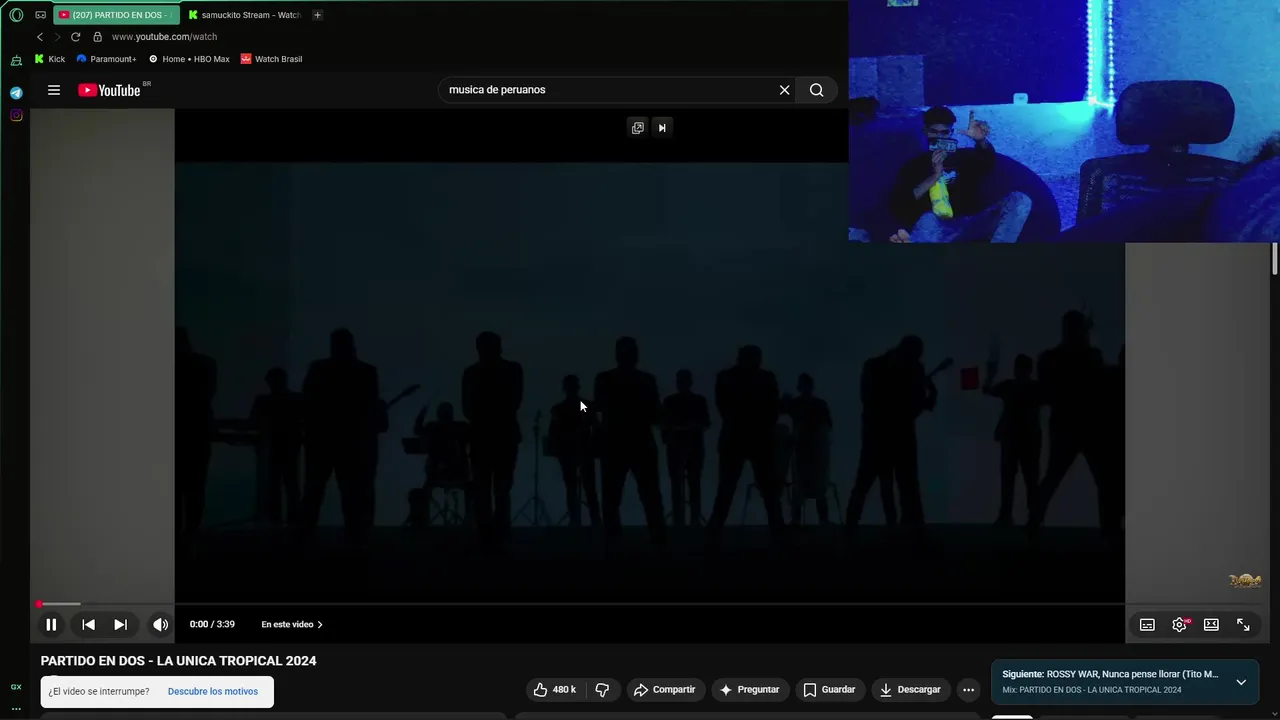The height and width of the screenshot is (720, 1280).
Task: Open the more actions three-dot menu
Action: point(968,689)
